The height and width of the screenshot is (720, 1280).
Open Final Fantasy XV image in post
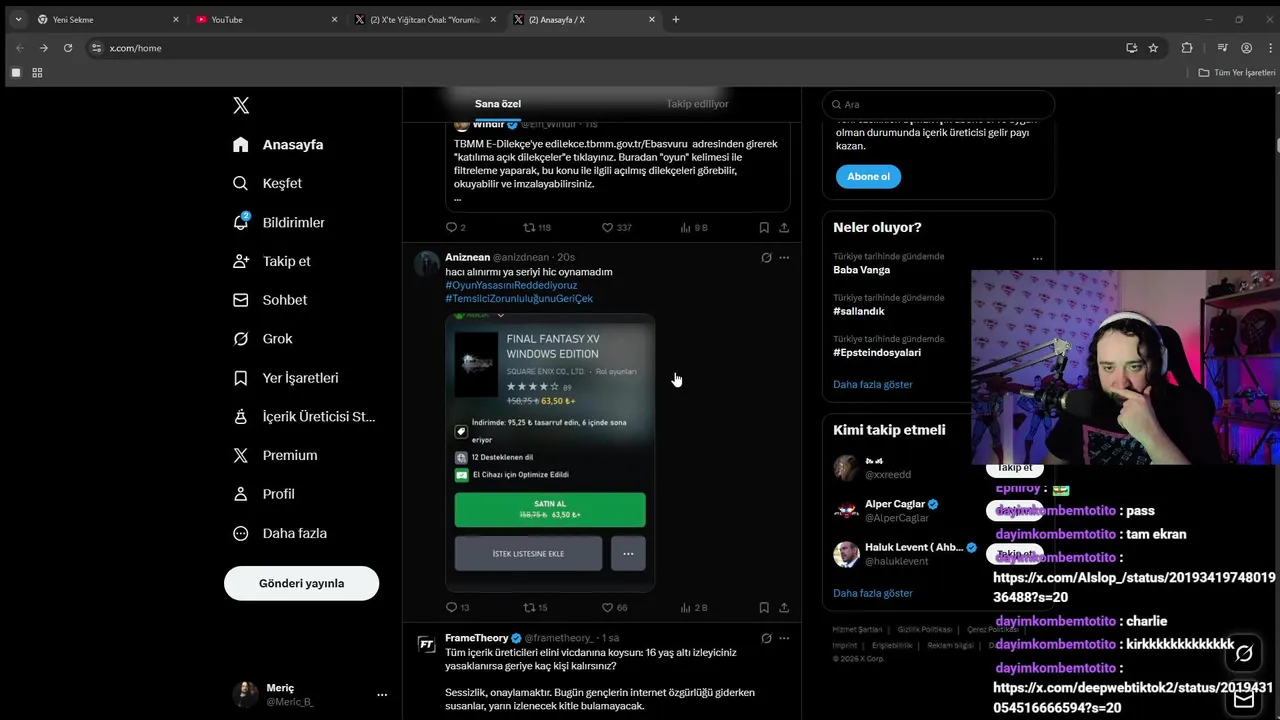pyautogui.click(x=550, y=452)
